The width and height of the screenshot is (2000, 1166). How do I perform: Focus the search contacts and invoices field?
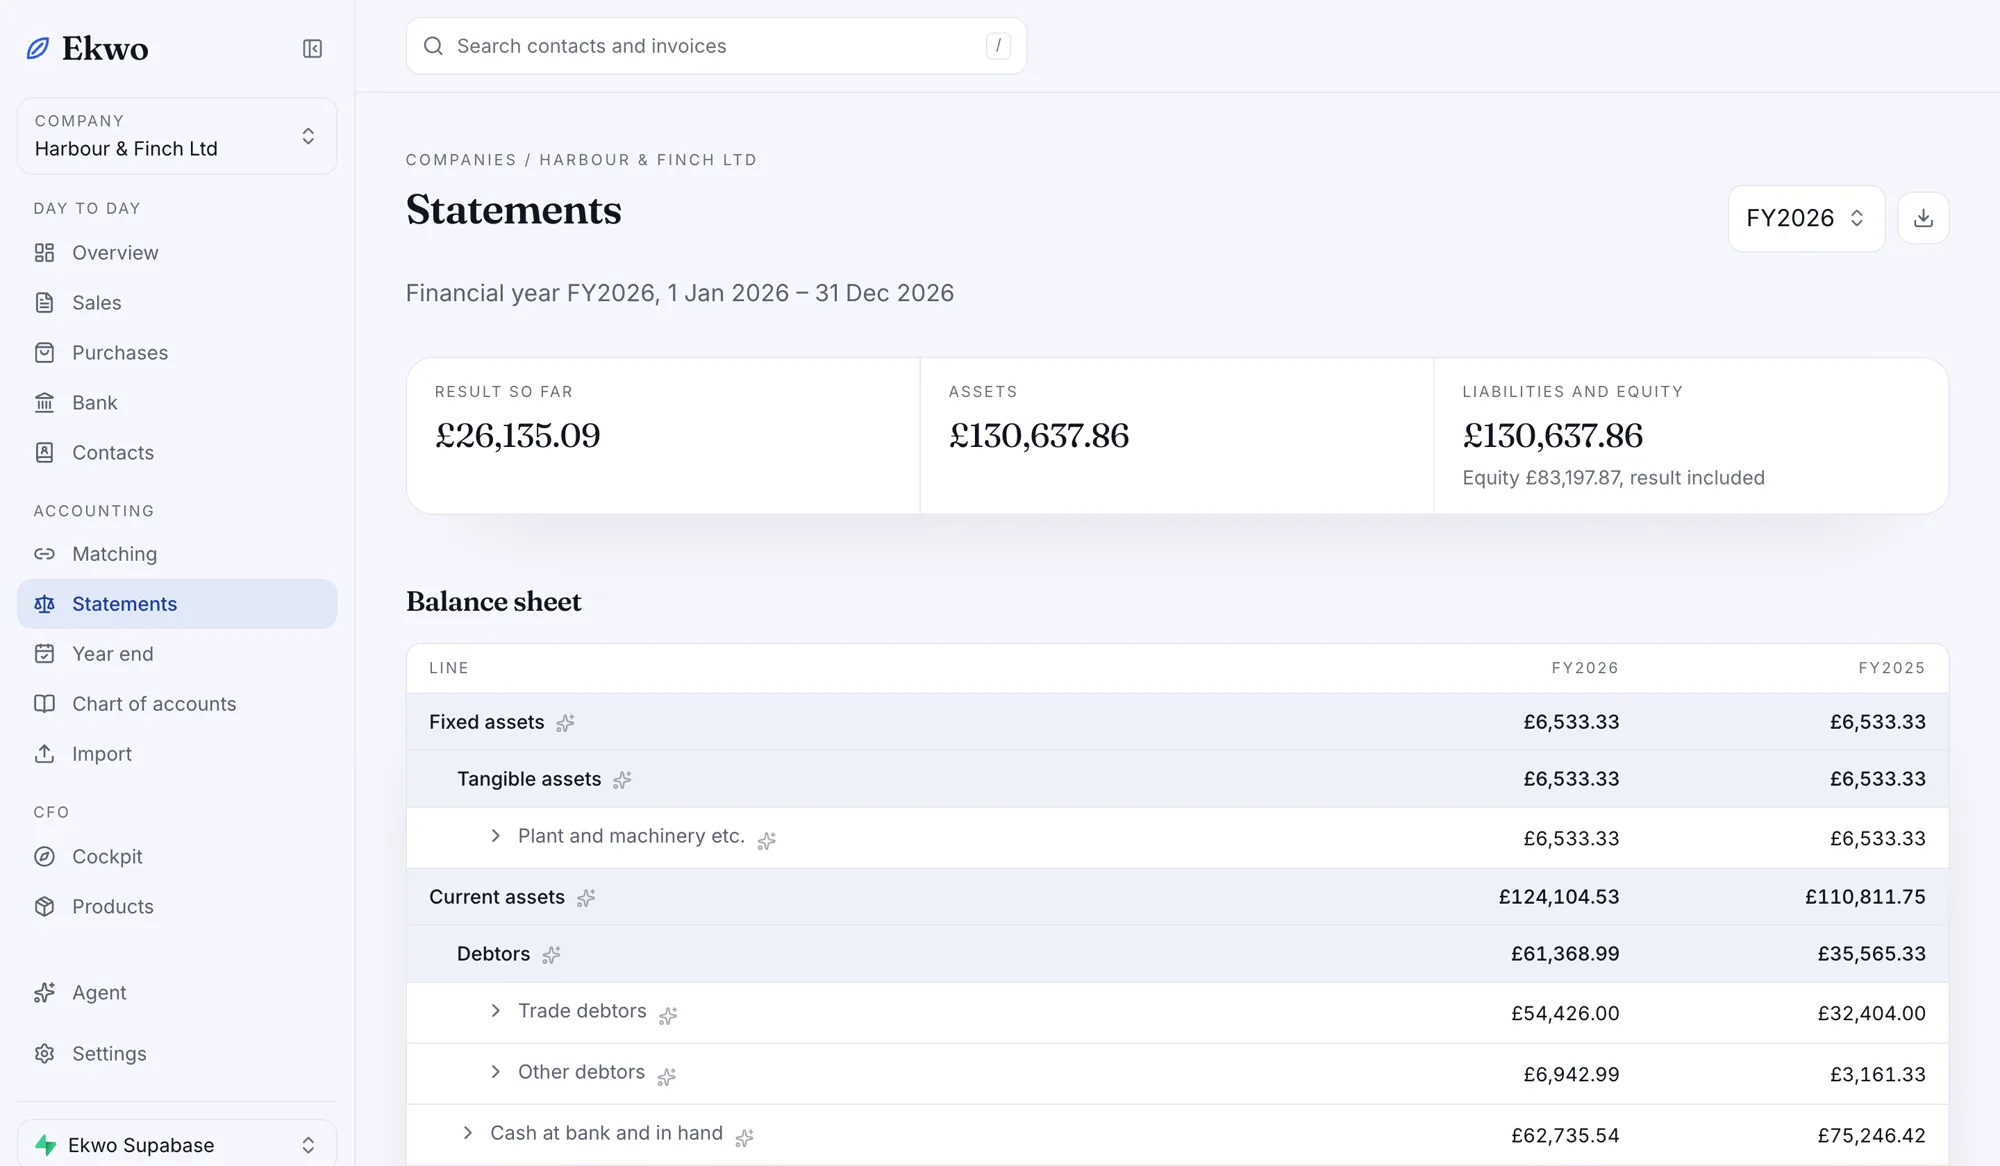pos(716,46)
